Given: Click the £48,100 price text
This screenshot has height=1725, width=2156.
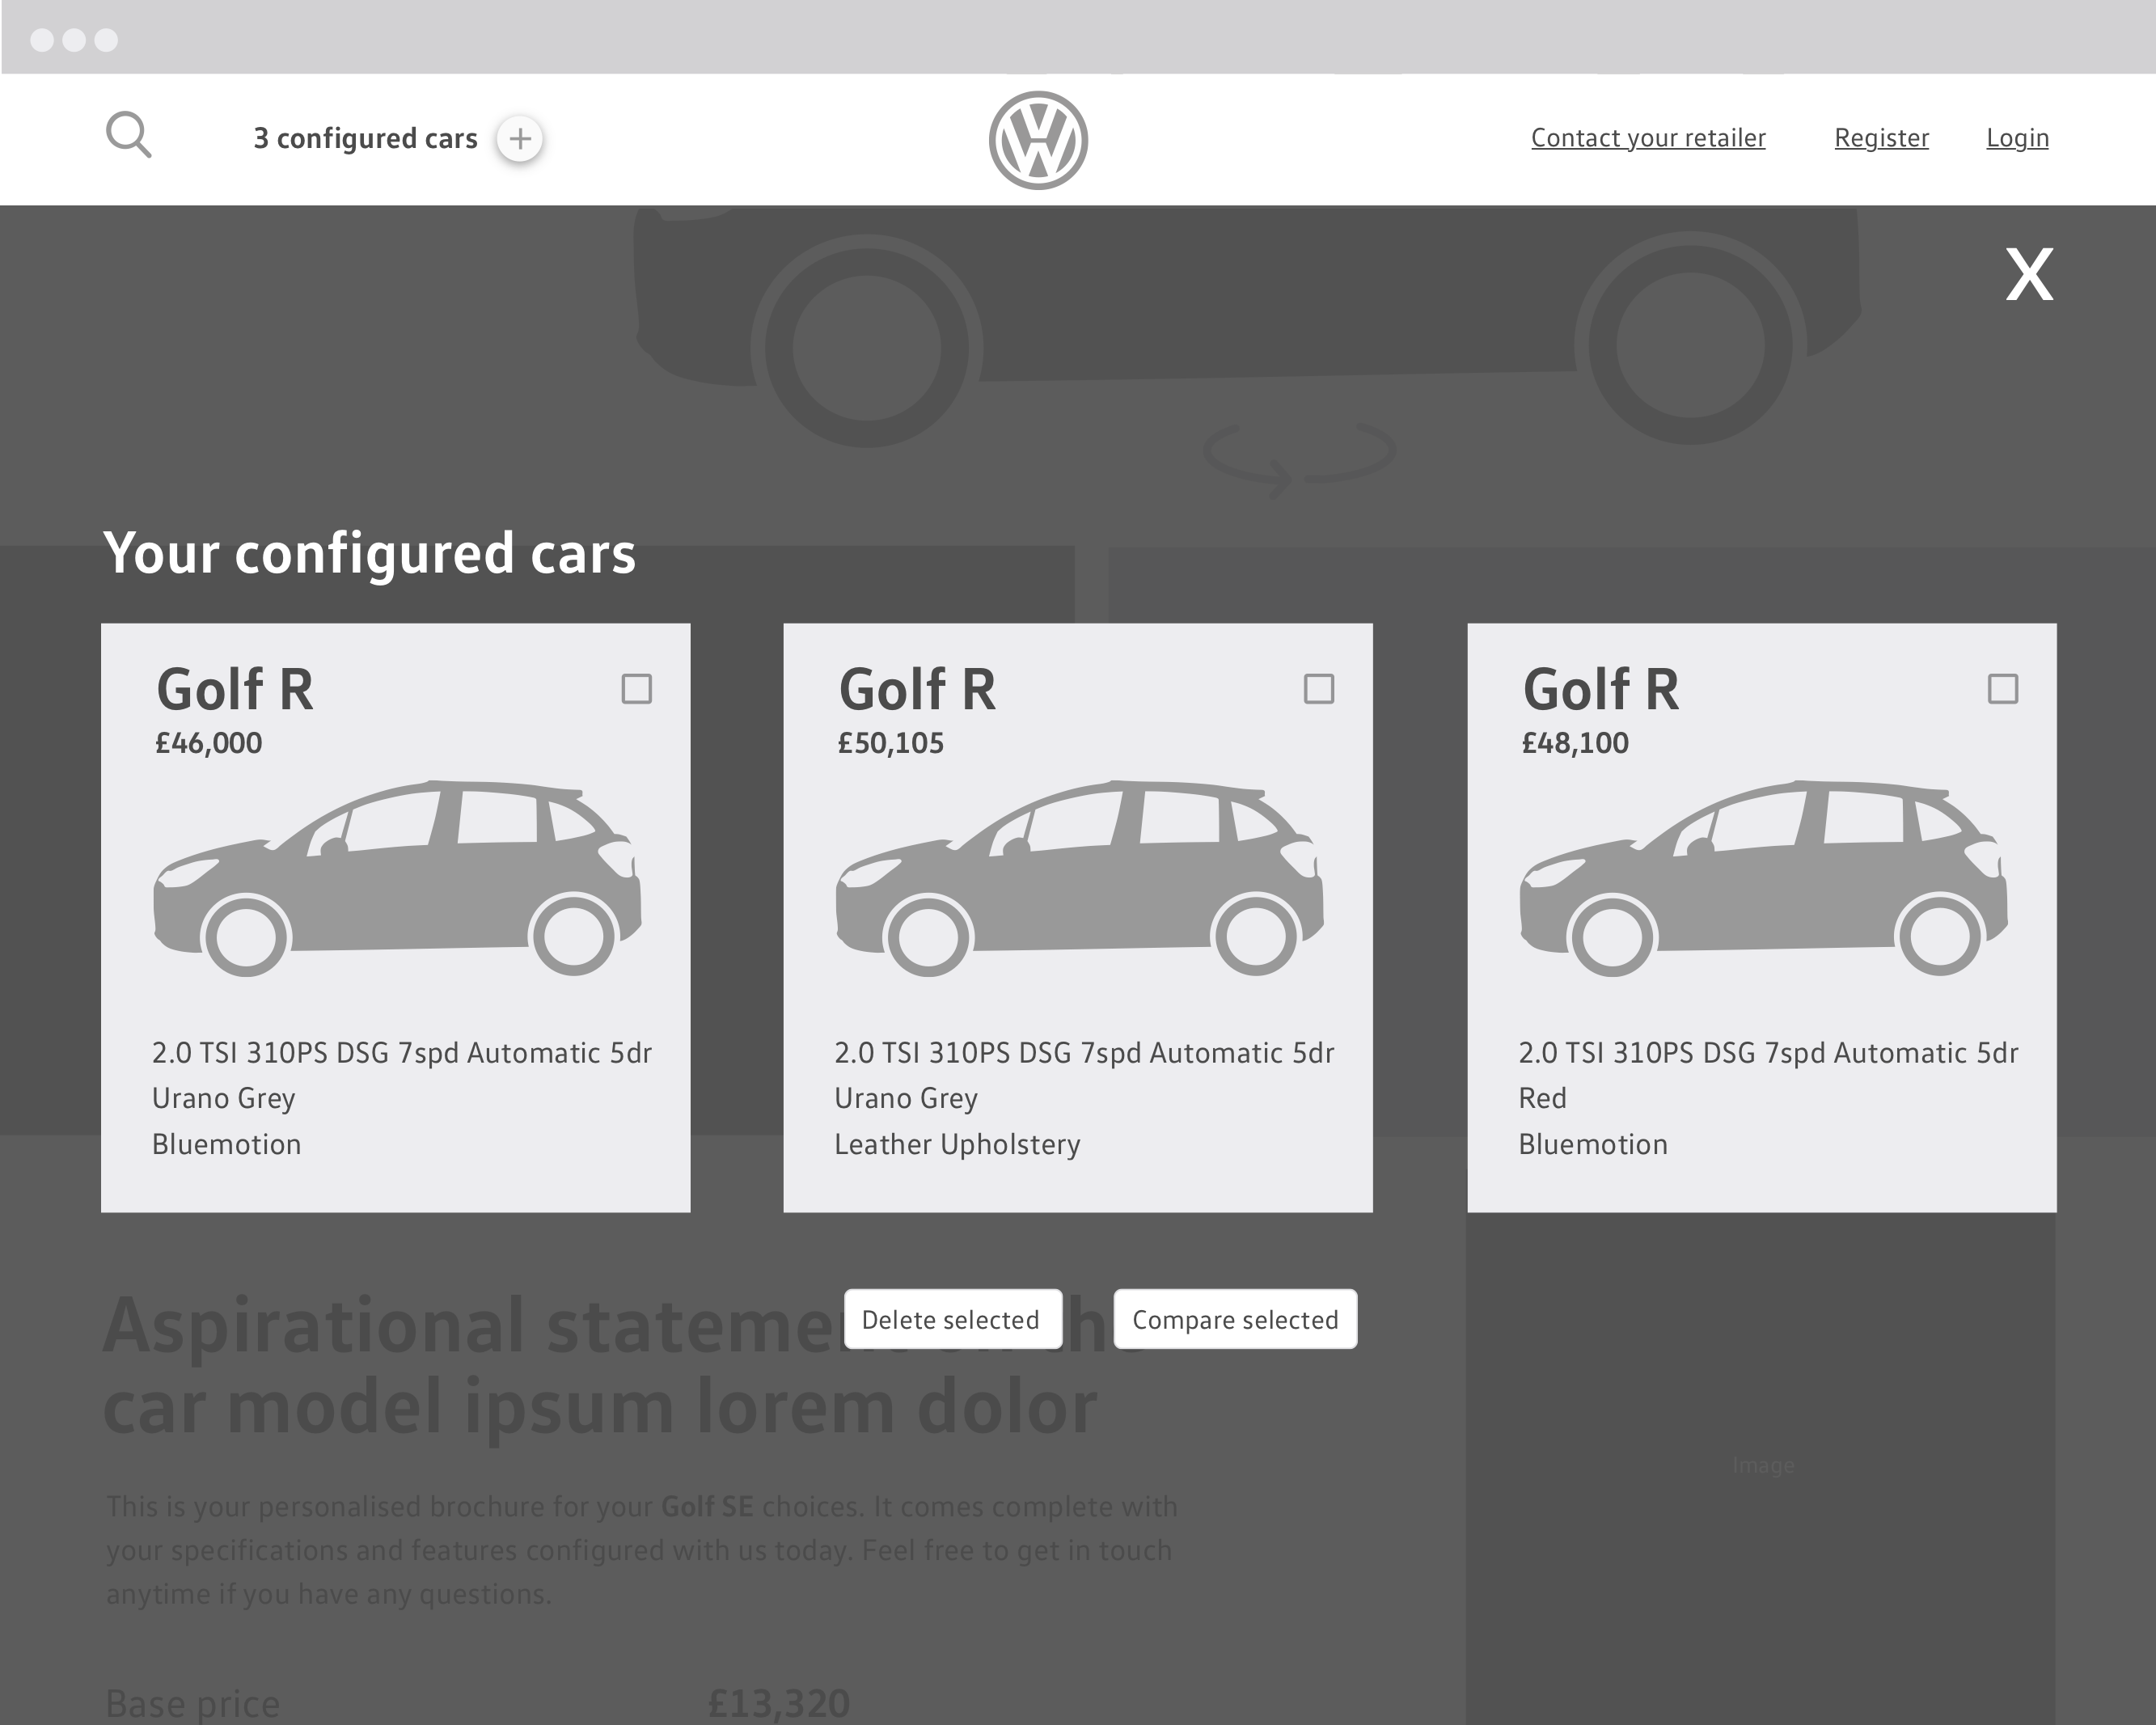Looking at the screenshot, I should 1575,743.
